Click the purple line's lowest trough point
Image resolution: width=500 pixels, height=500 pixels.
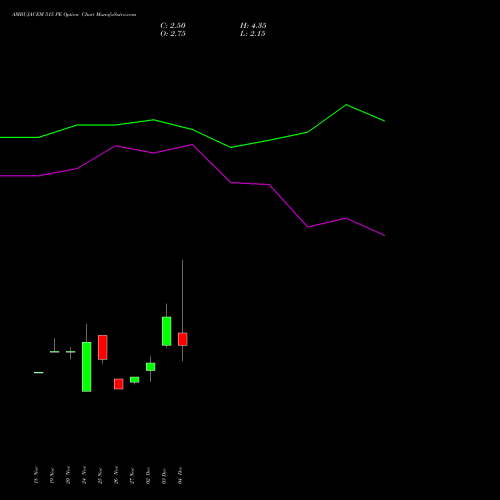coord(384,235)
